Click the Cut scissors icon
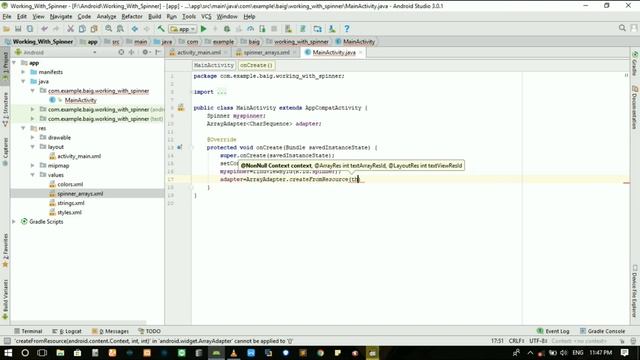The image size is (640, 360). tap(70, 29)
